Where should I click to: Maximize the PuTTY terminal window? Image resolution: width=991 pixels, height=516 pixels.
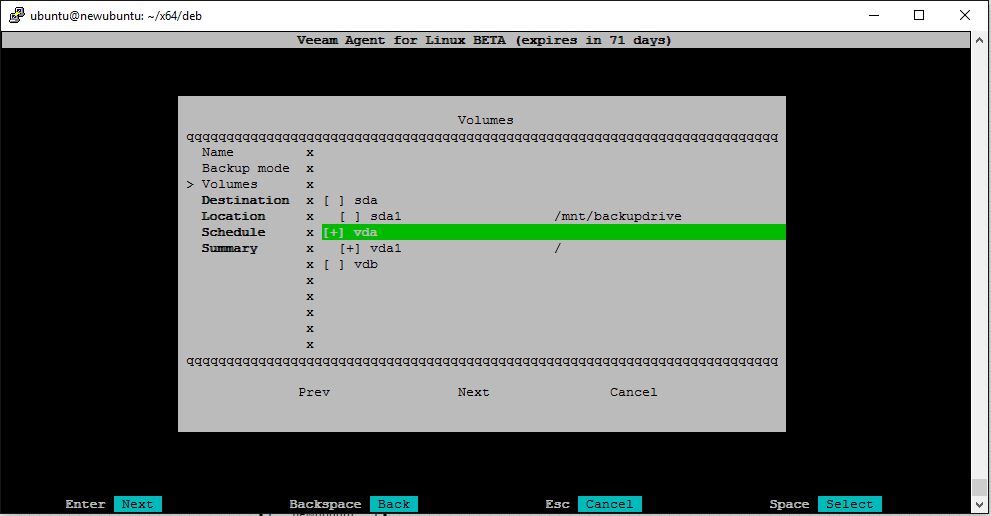click(x=920, y=15)
